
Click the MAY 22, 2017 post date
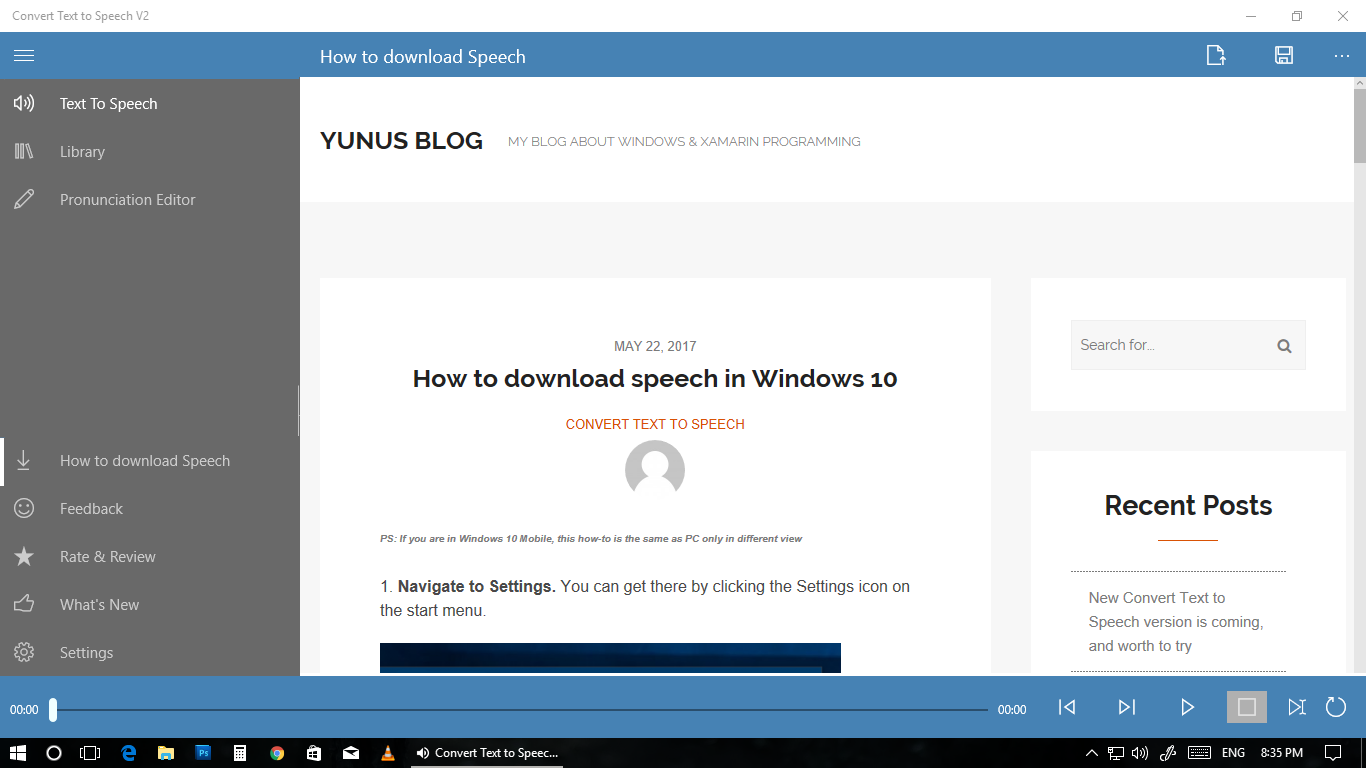pos(655,346)
